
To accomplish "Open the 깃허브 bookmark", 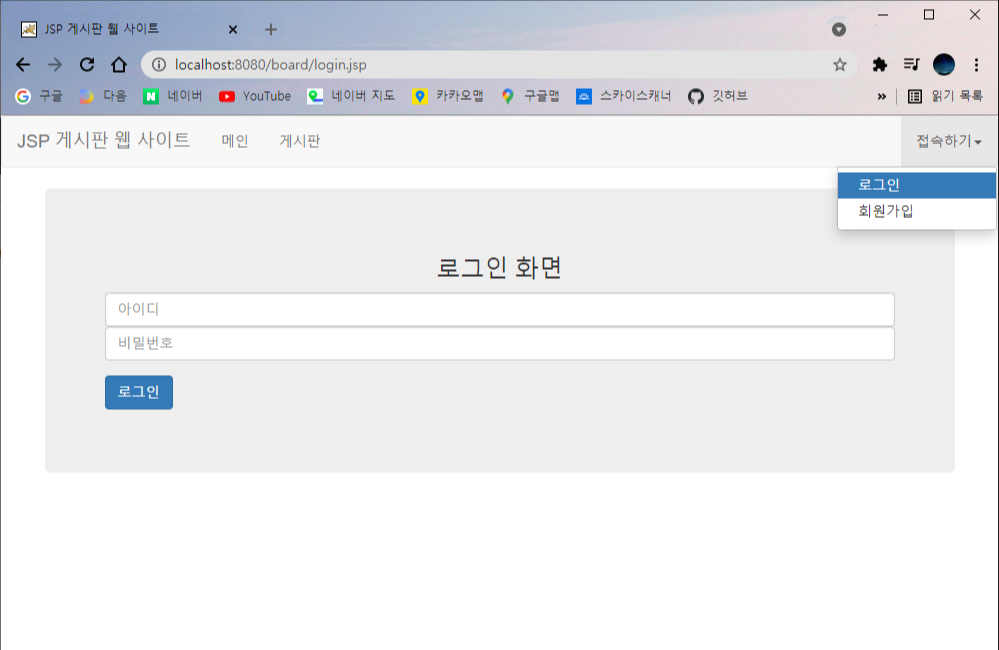I will click(717, 96).
